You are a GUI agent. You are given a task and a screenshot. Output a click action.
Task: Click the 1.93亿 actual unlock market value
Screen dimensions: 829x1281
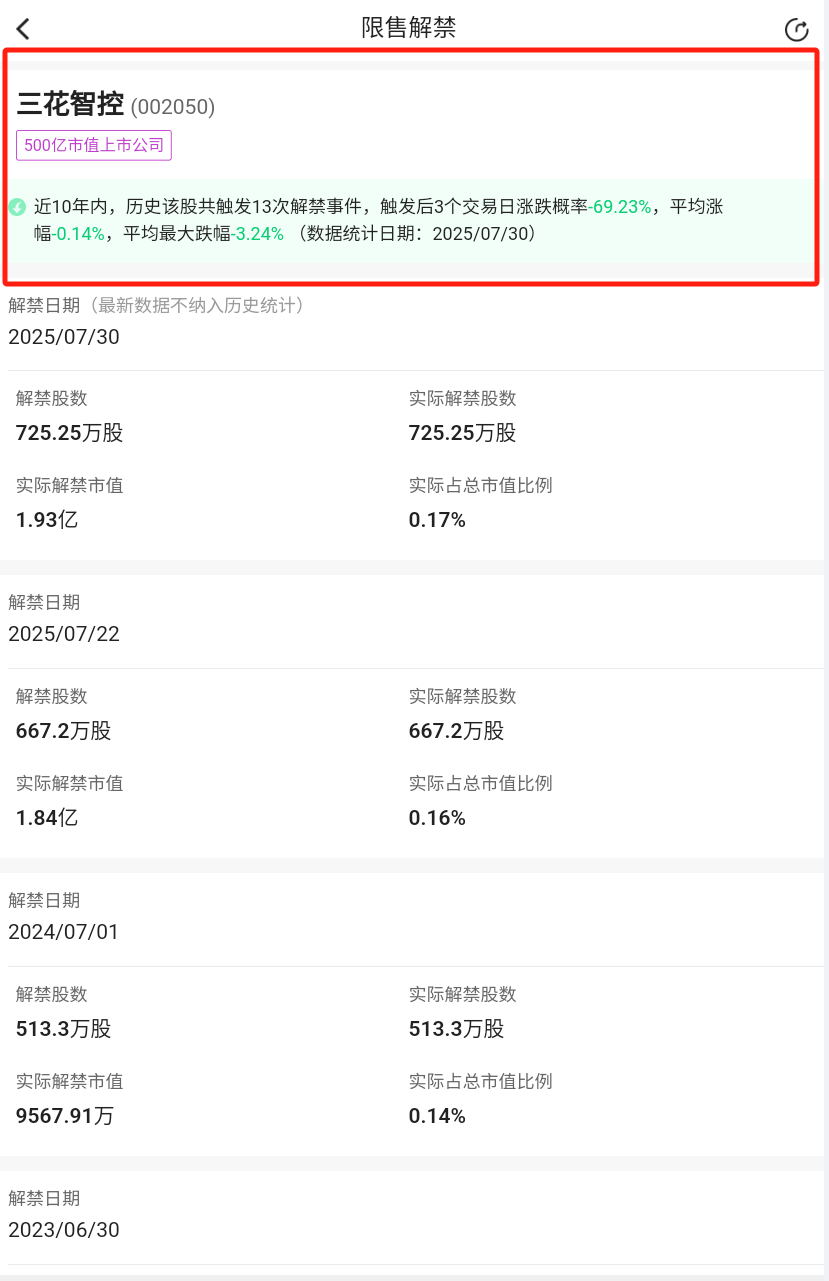click(47, 520)
